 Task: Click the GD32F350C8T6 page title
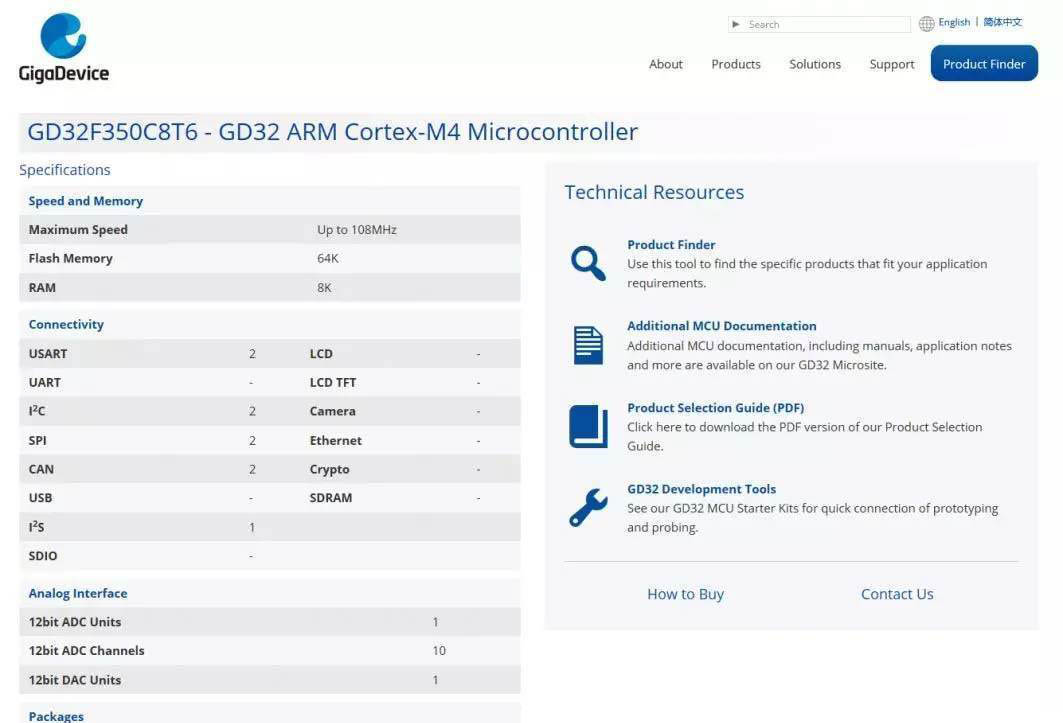pyautogui.click(x=332, y=132)
